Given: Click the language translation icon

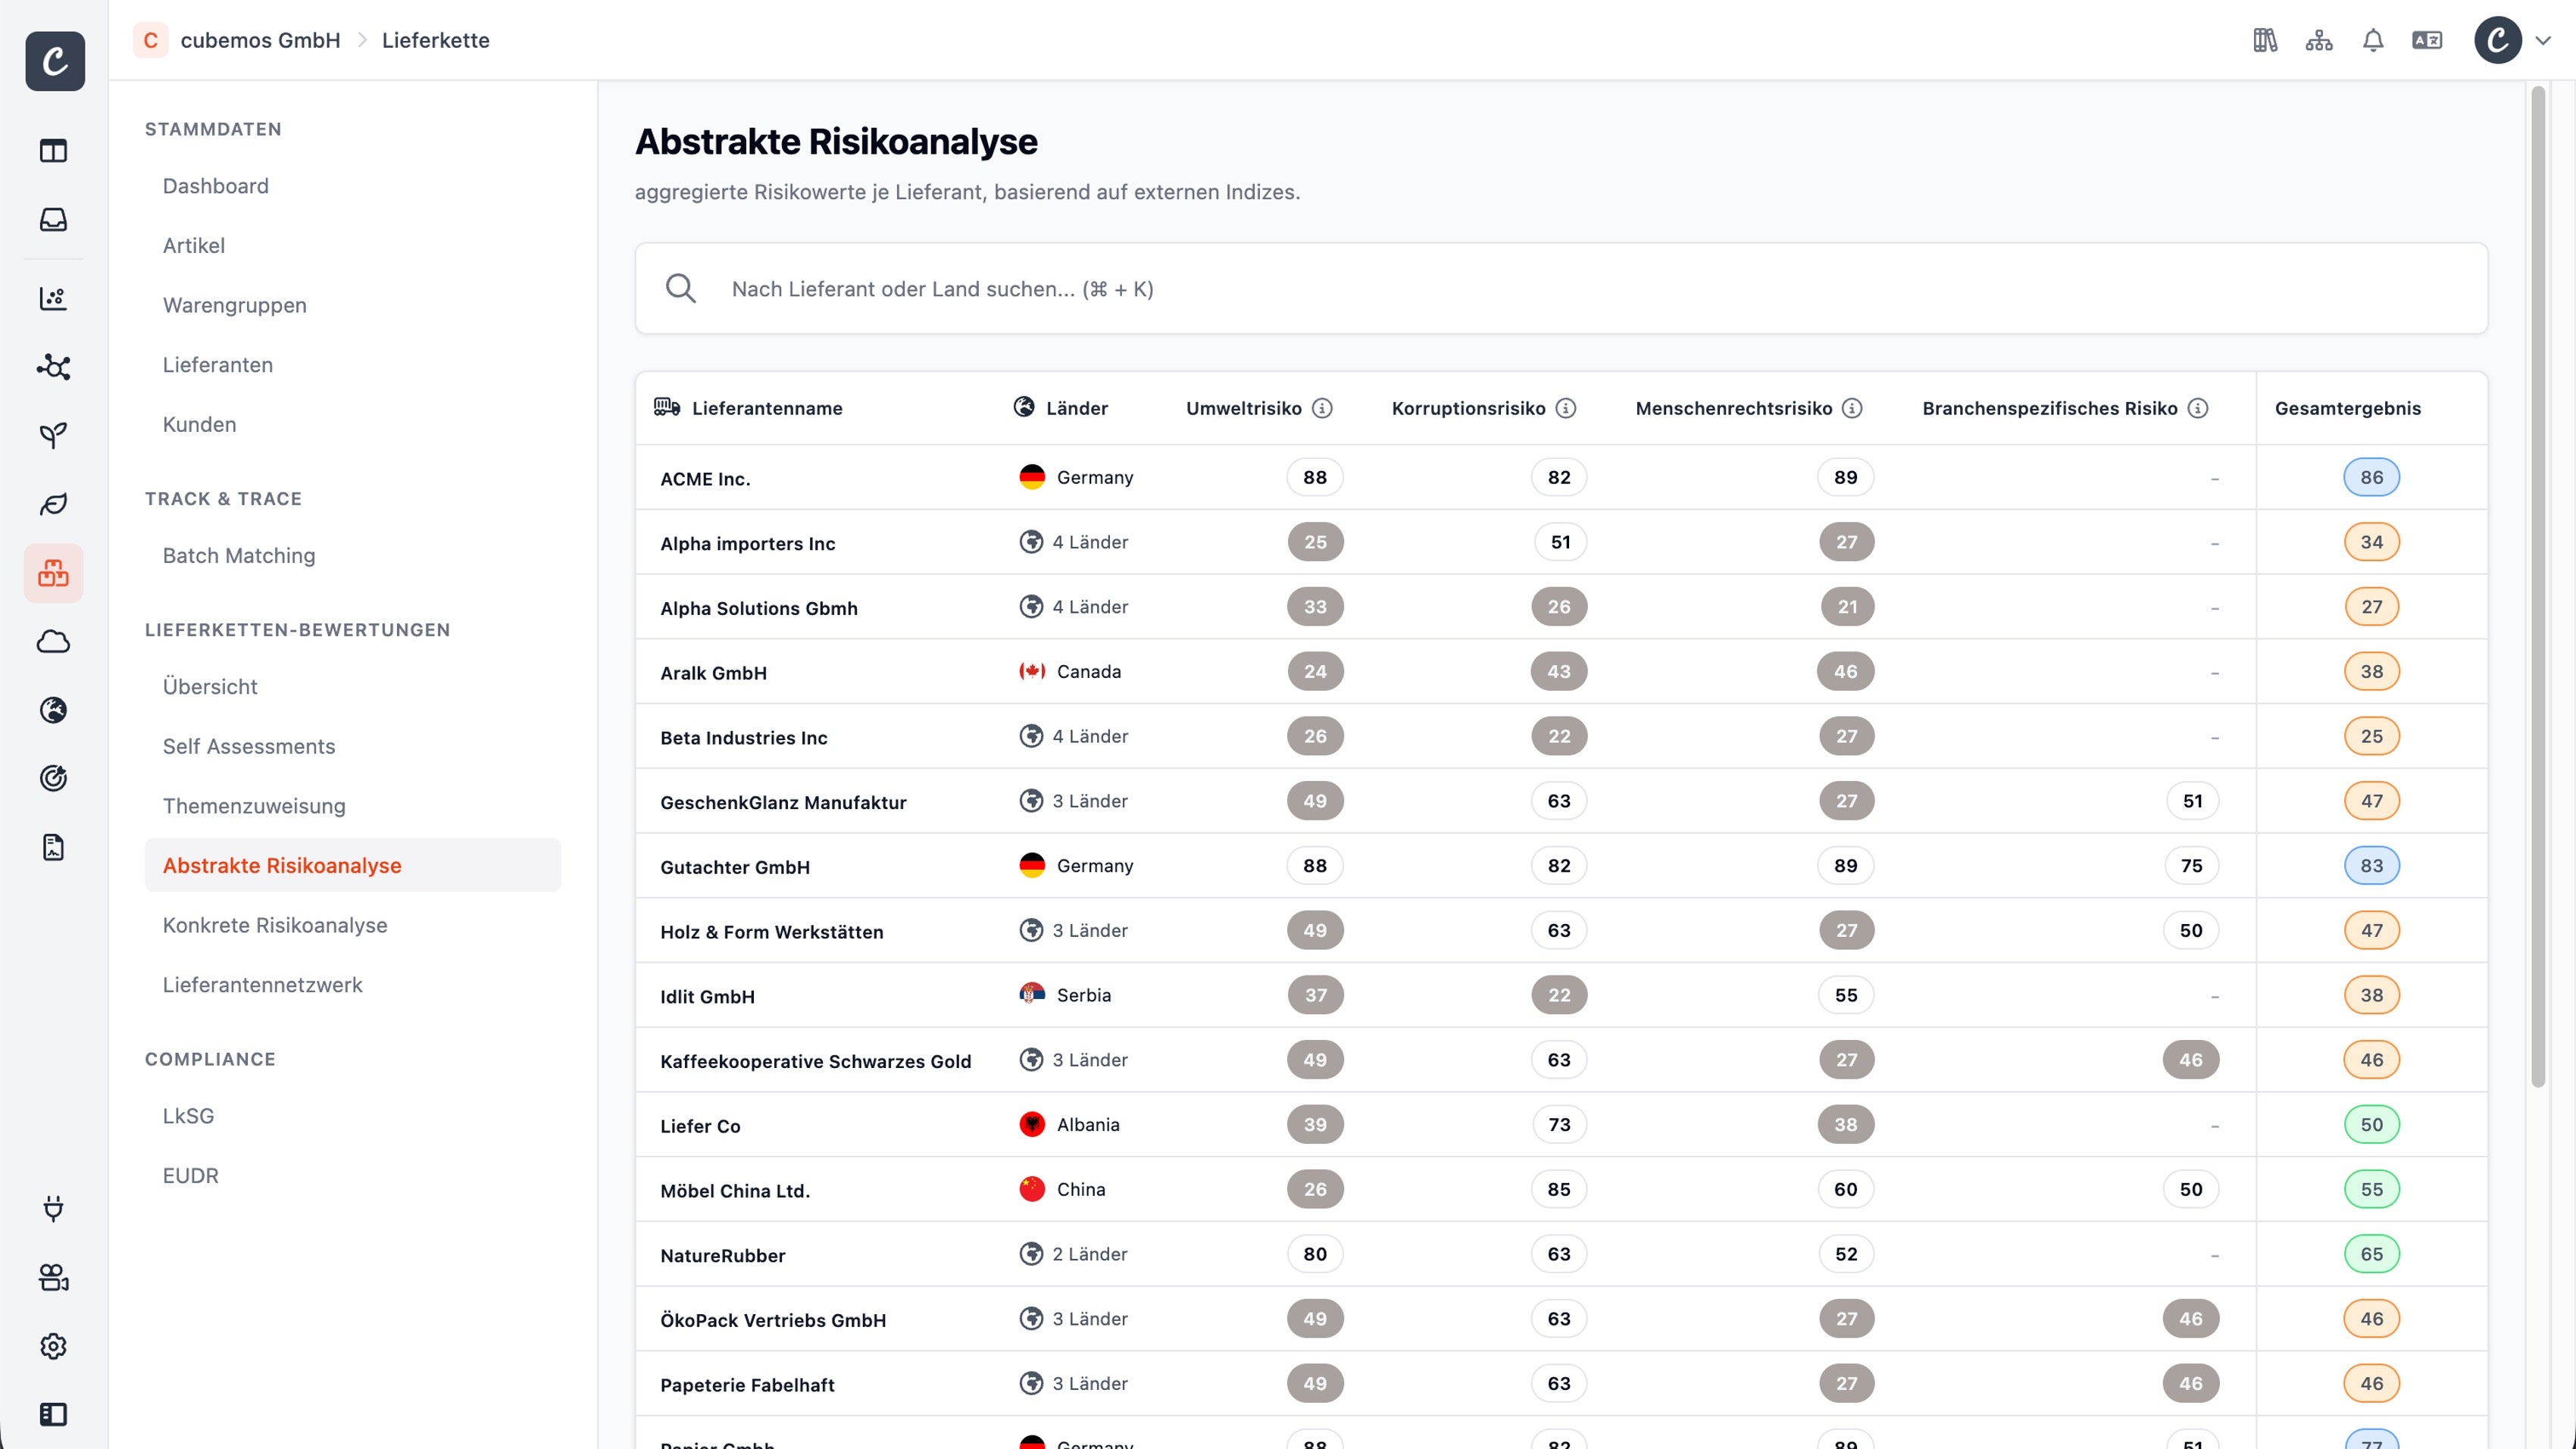Looking at the screenshot, I should (x=2427, y=40).
